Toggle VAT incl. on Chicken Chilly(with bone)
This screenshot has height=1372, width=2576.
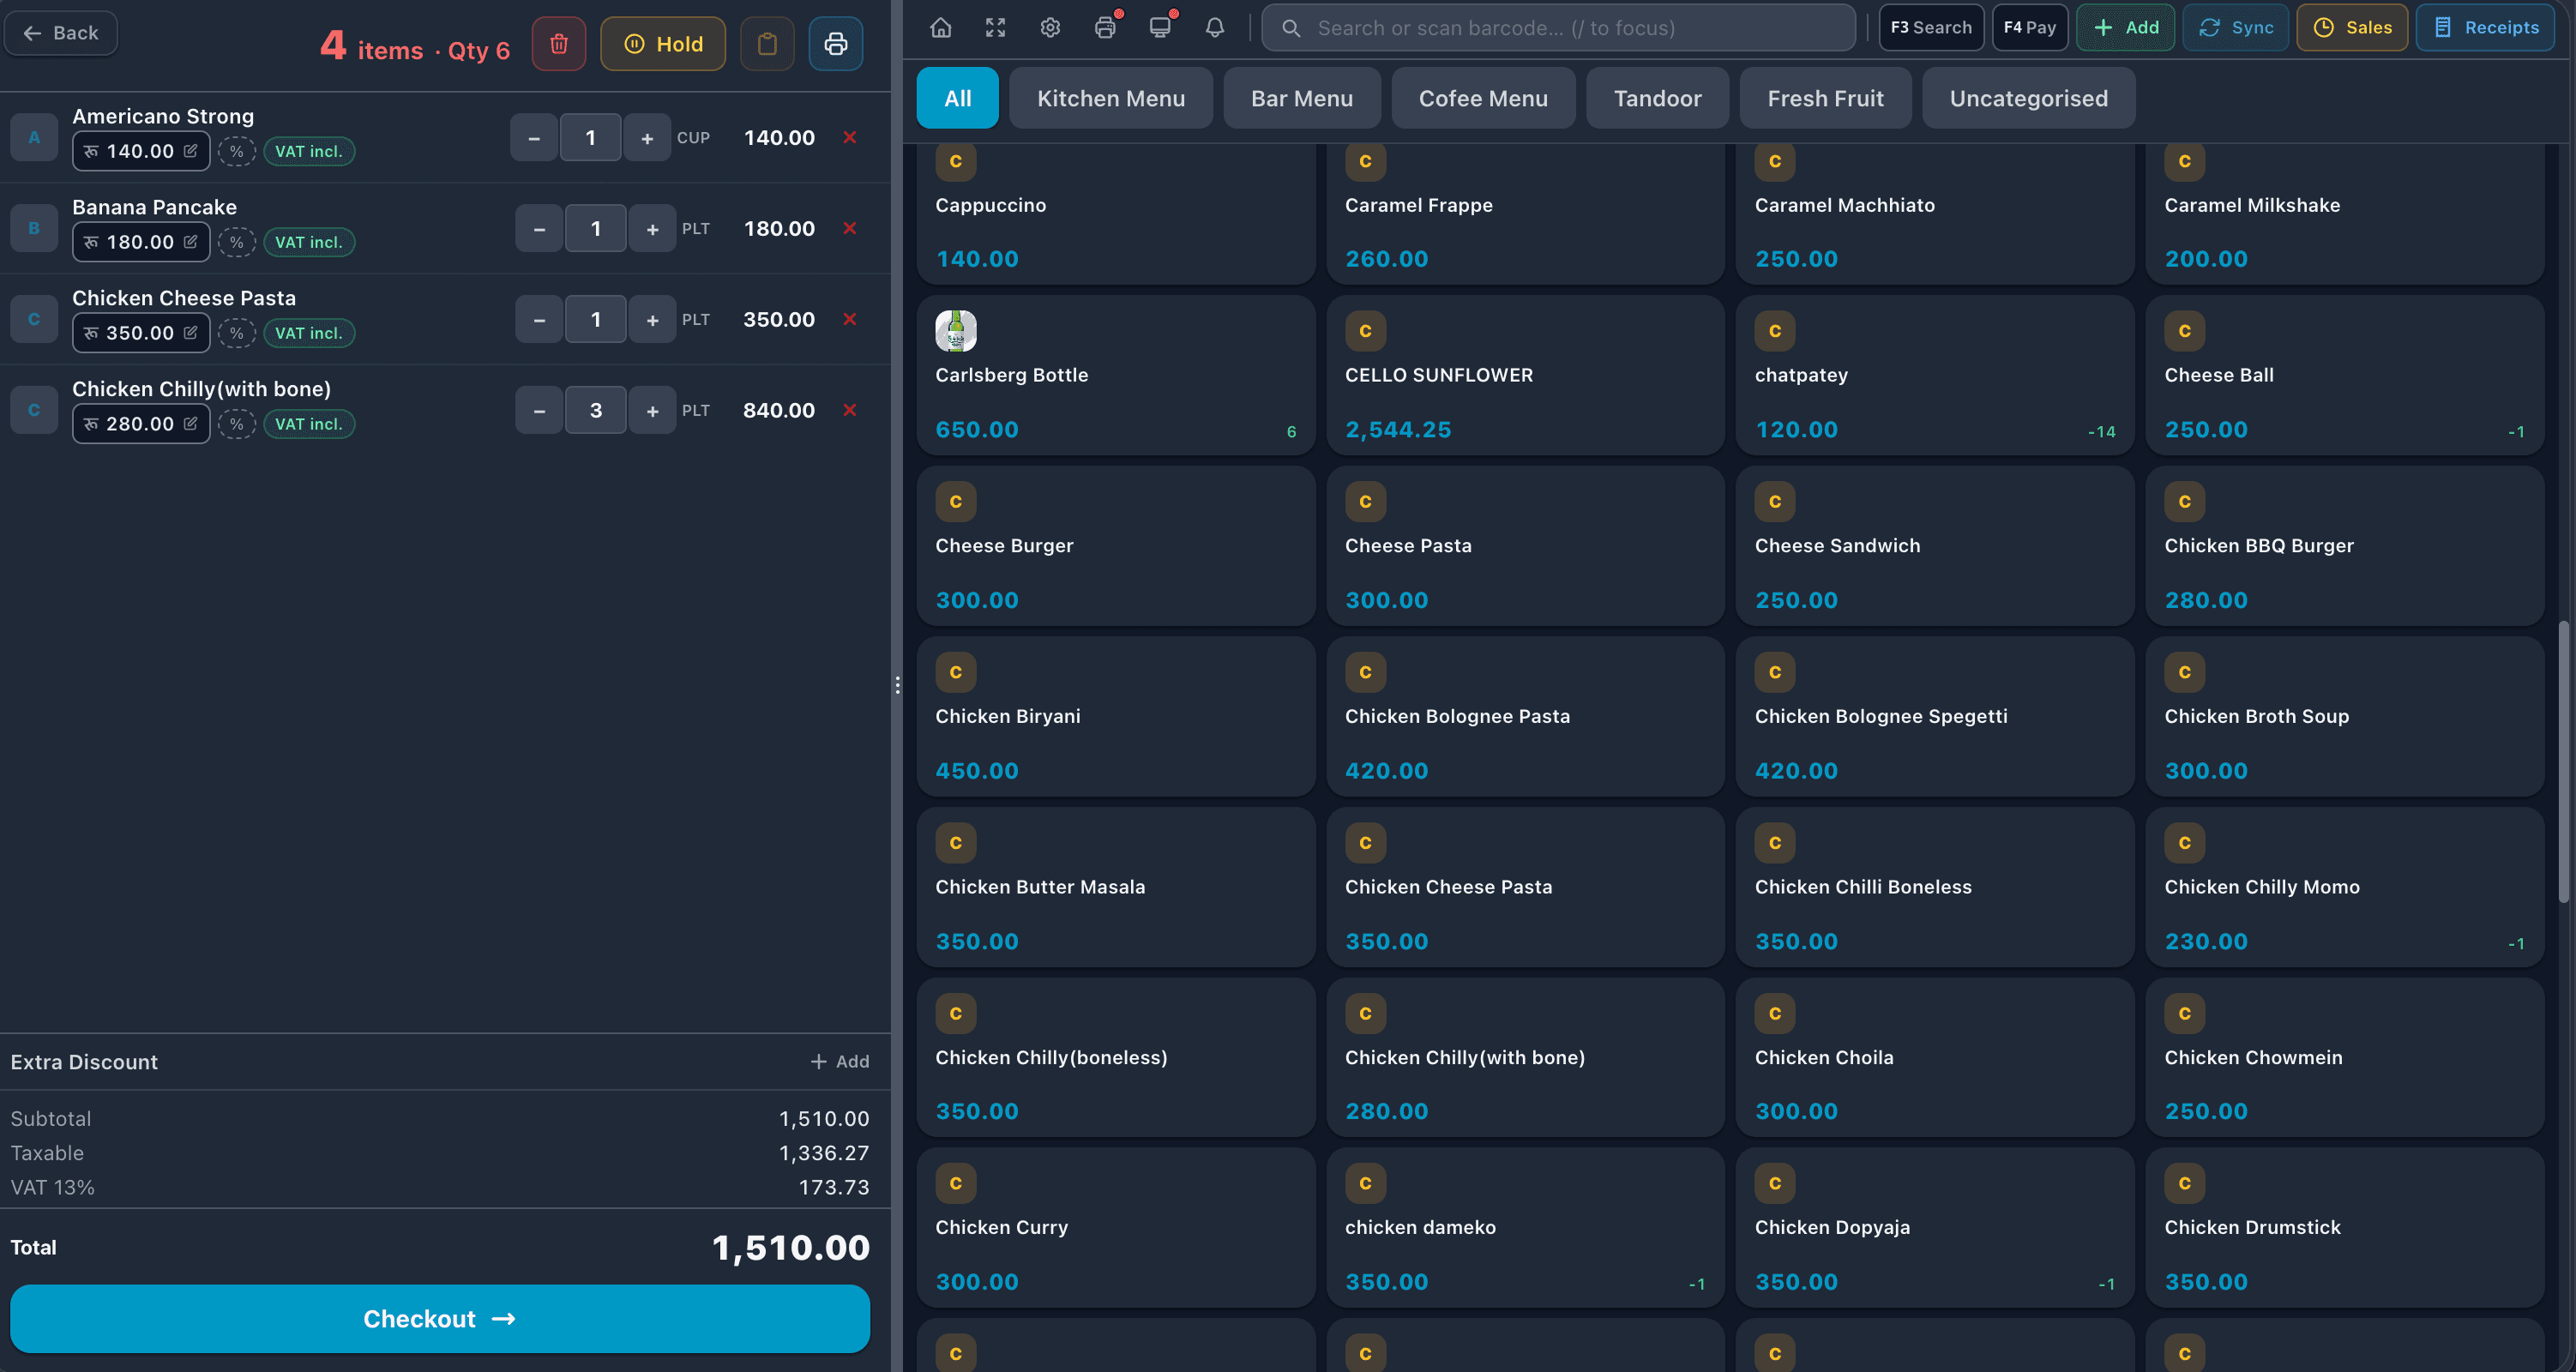tap(309, 424)
